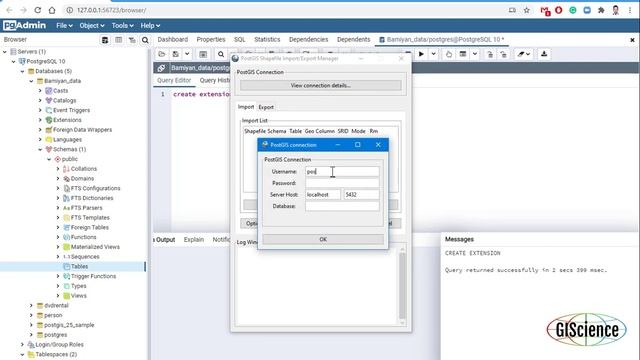Click the Log Window vertical scrollbar

402,286
